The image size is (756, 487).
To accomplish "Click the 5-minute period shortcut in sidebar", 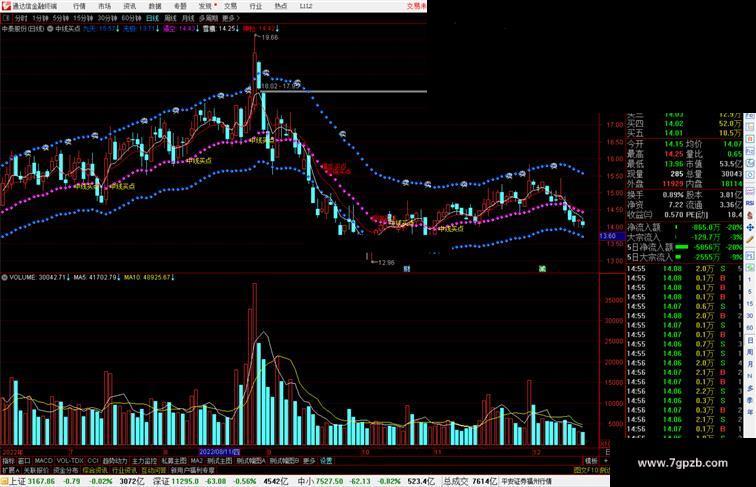I will (x=750, y=292).
